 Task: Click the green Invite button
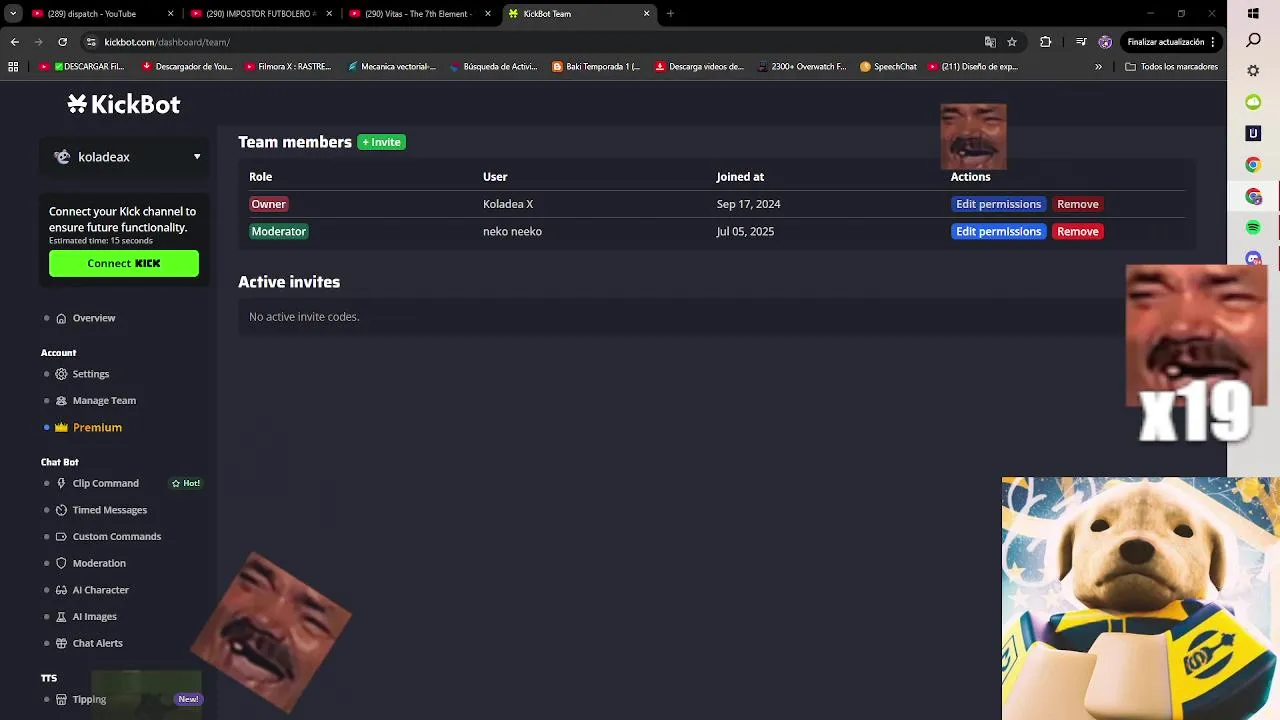pos(381,142)
